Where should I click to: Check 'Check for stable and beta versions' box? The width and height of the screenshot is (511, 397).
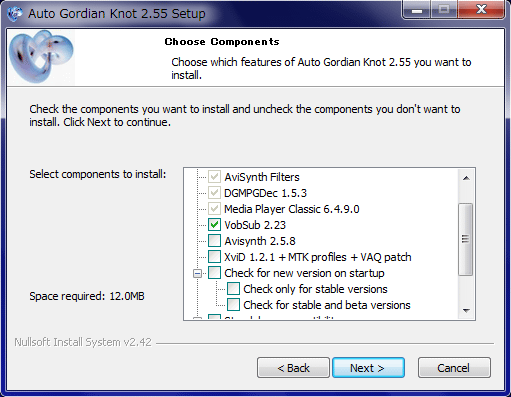click(x=233, y=305)
